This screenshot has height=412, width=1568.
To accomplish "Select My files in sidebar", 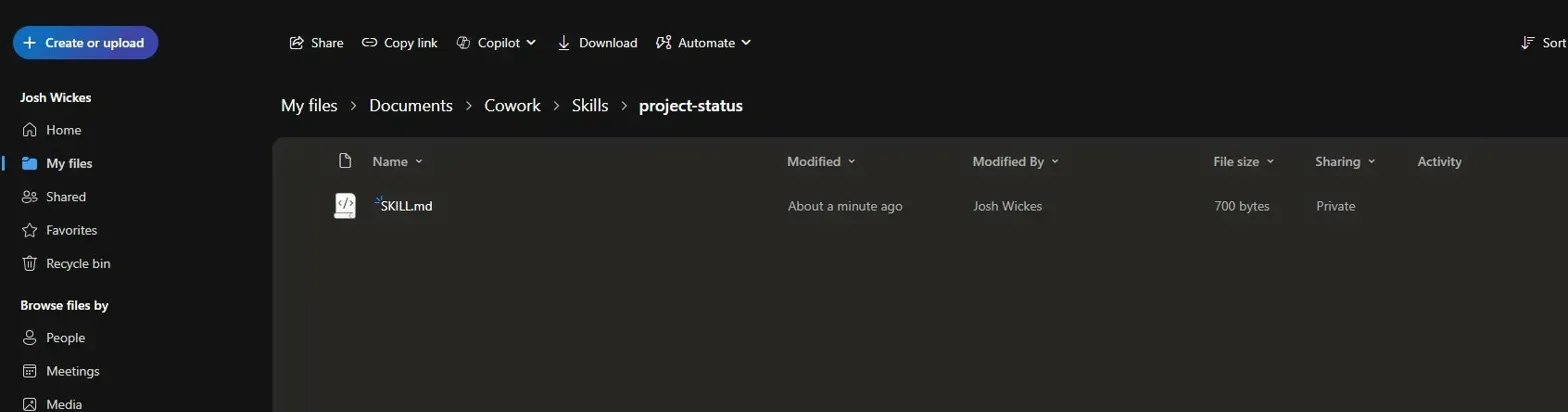I will [69, 163].
